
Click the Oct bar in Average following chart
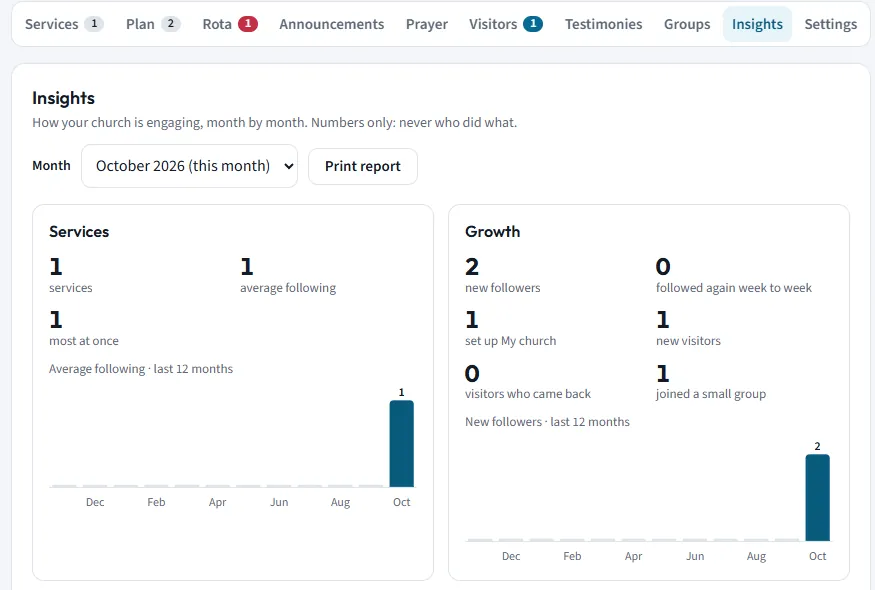point(401,444)
